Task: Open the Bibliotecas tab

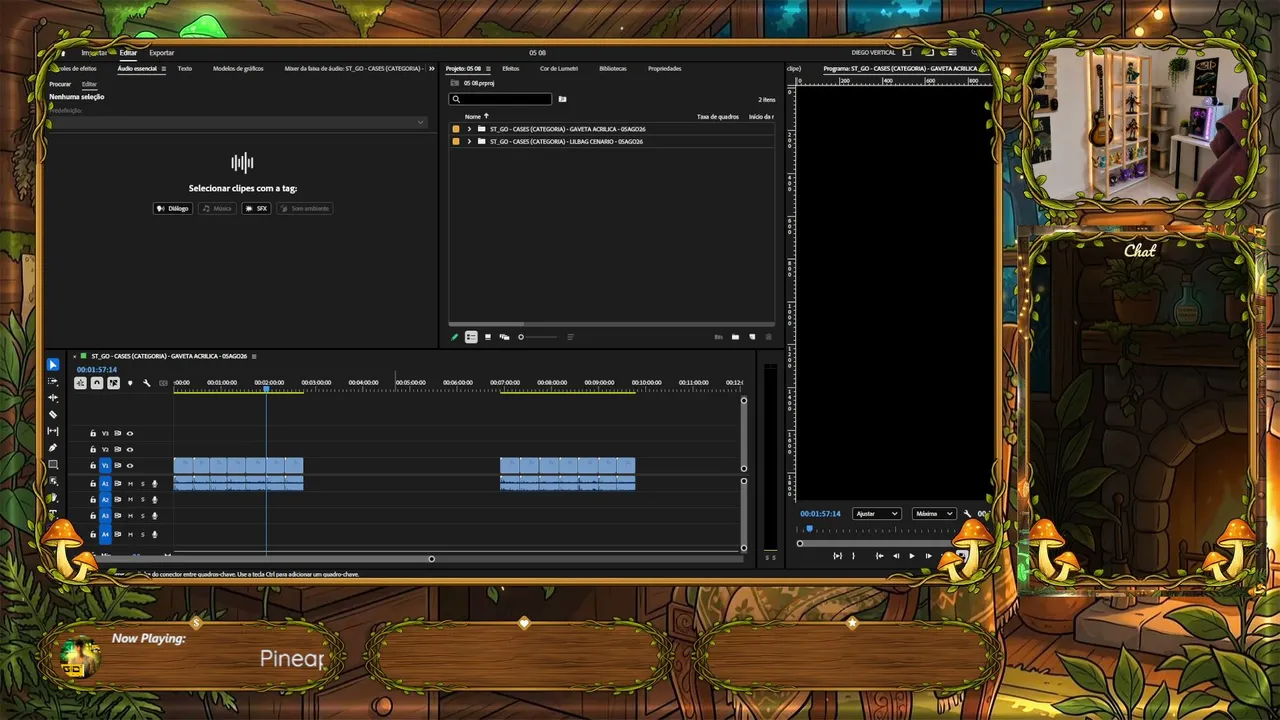Action: (x=613, y=68)
